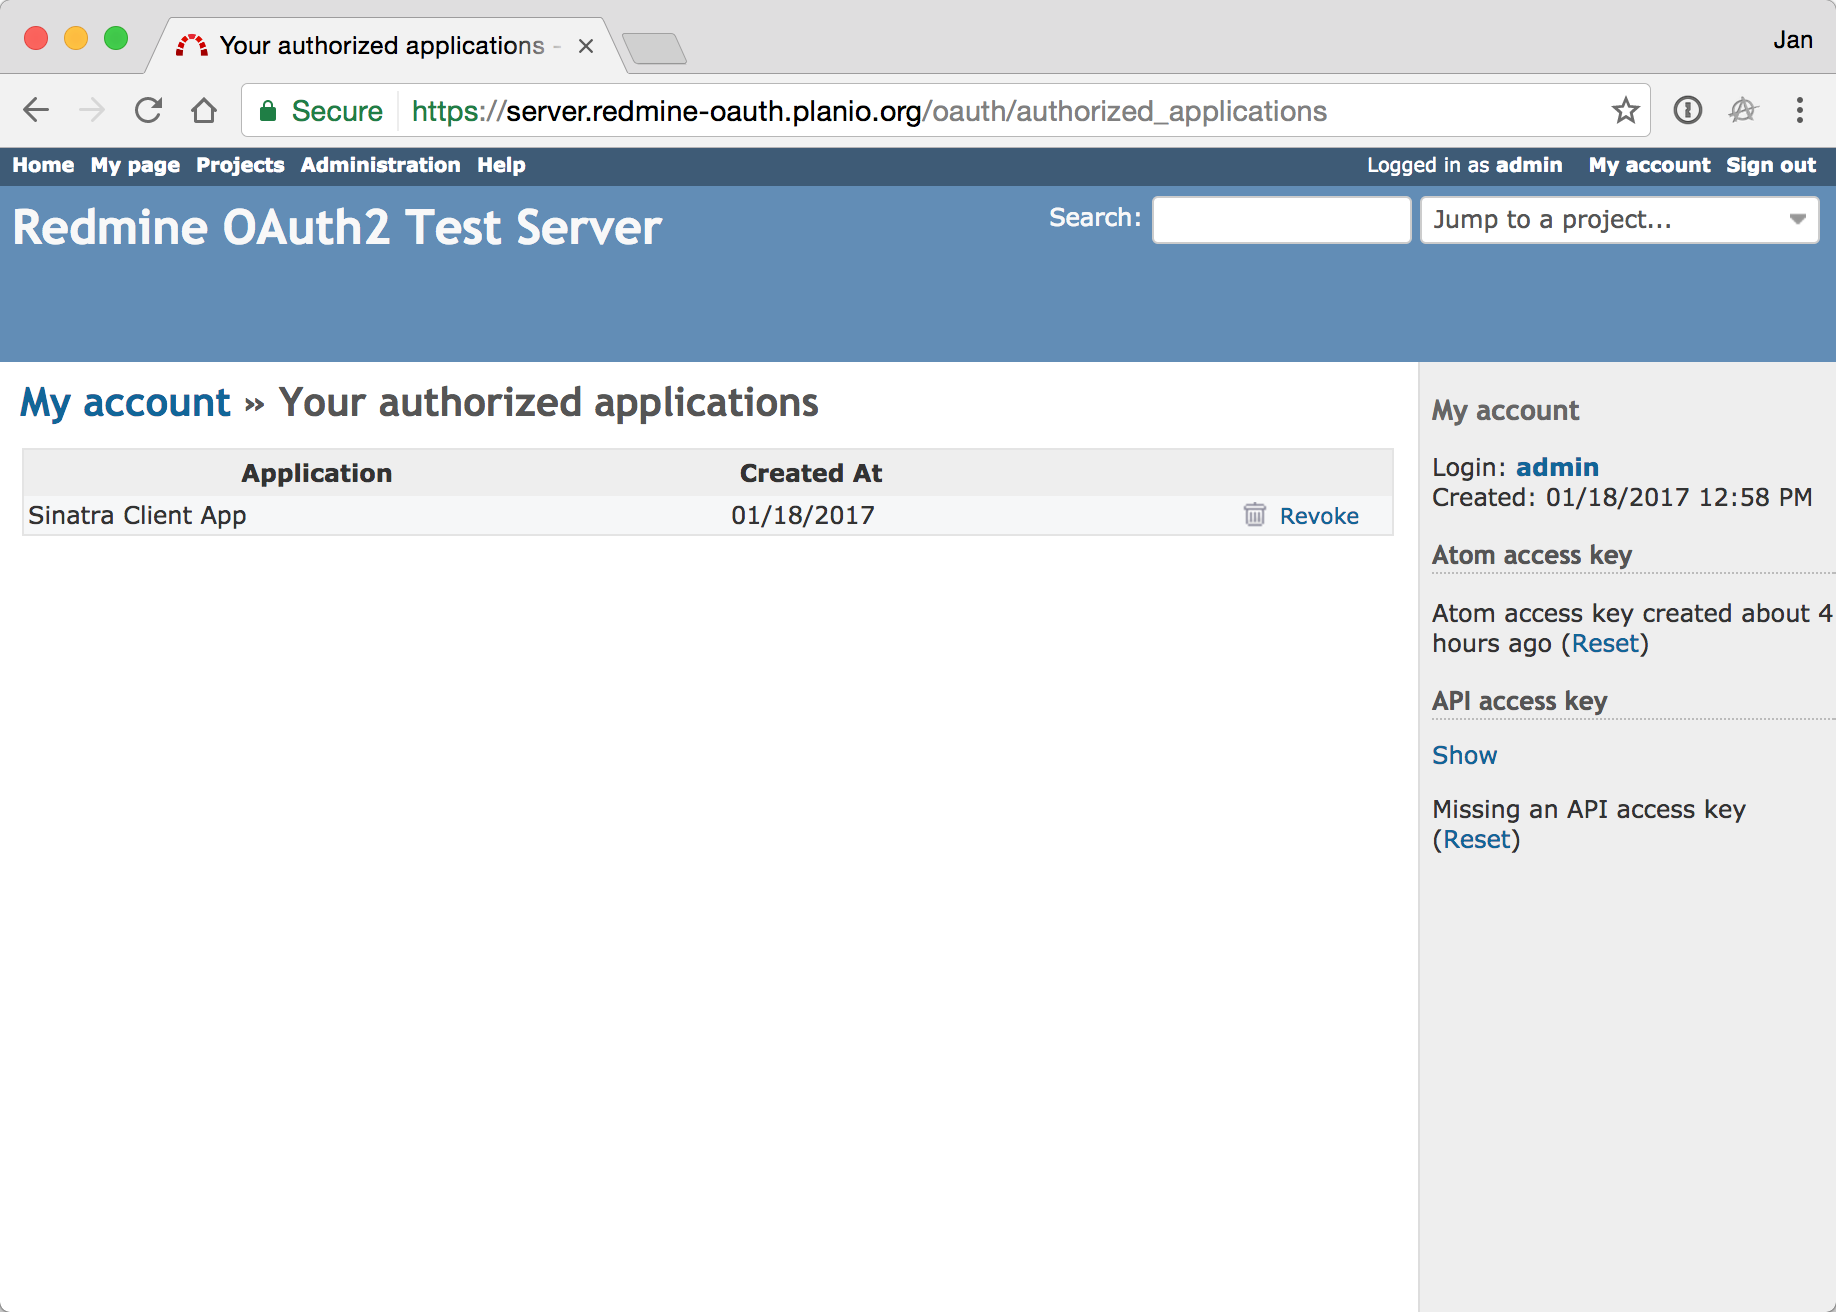1836x1312 pixels.
Task: Click the Jan profile button
Action: pos(1792,40)
